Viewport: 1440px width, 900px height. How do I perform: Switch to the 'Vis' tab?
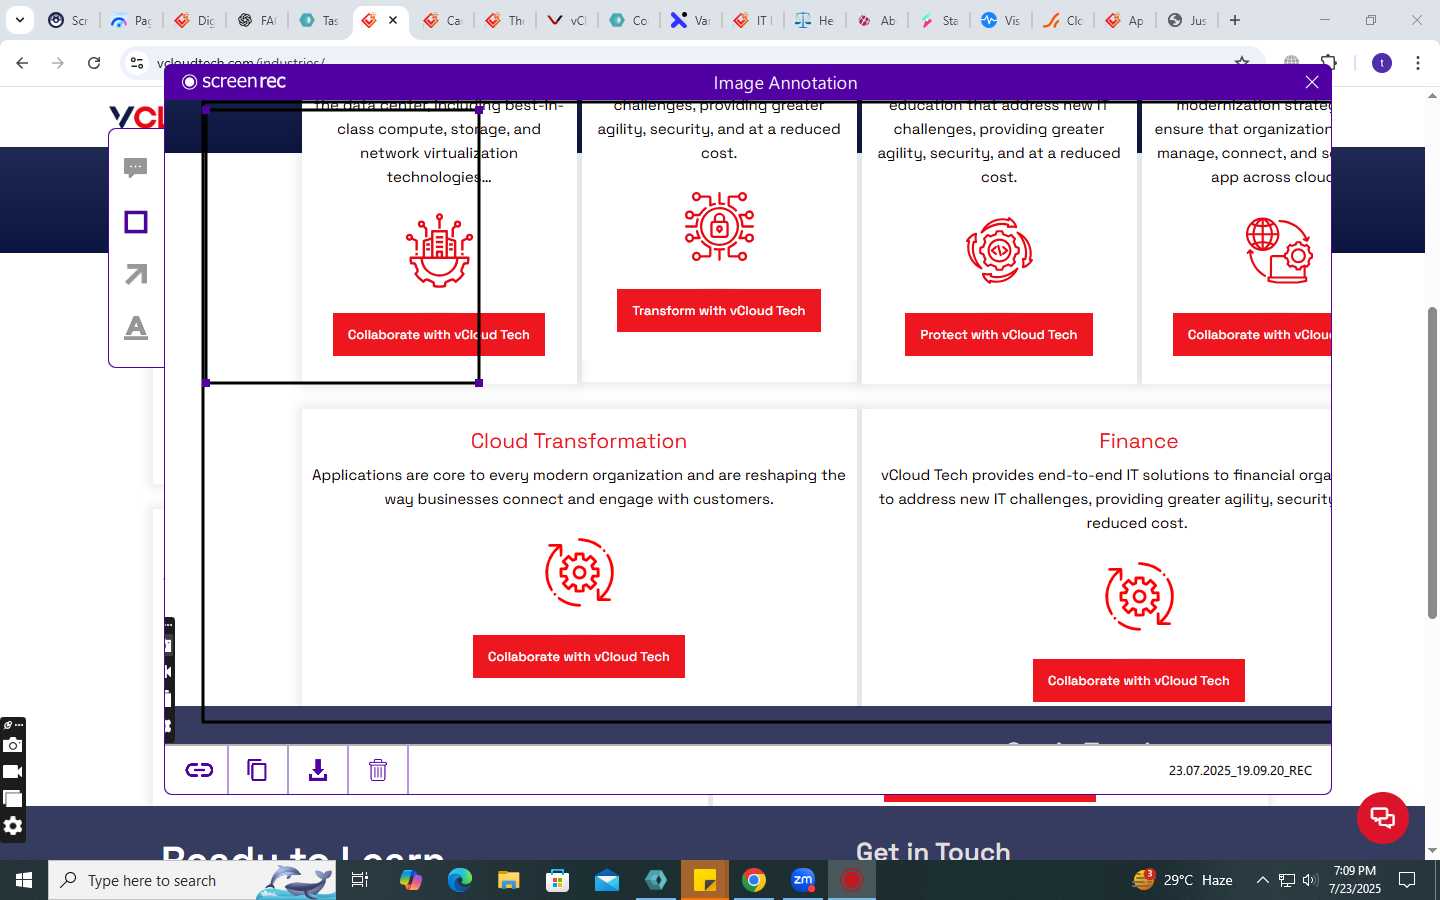point(1001,20)
